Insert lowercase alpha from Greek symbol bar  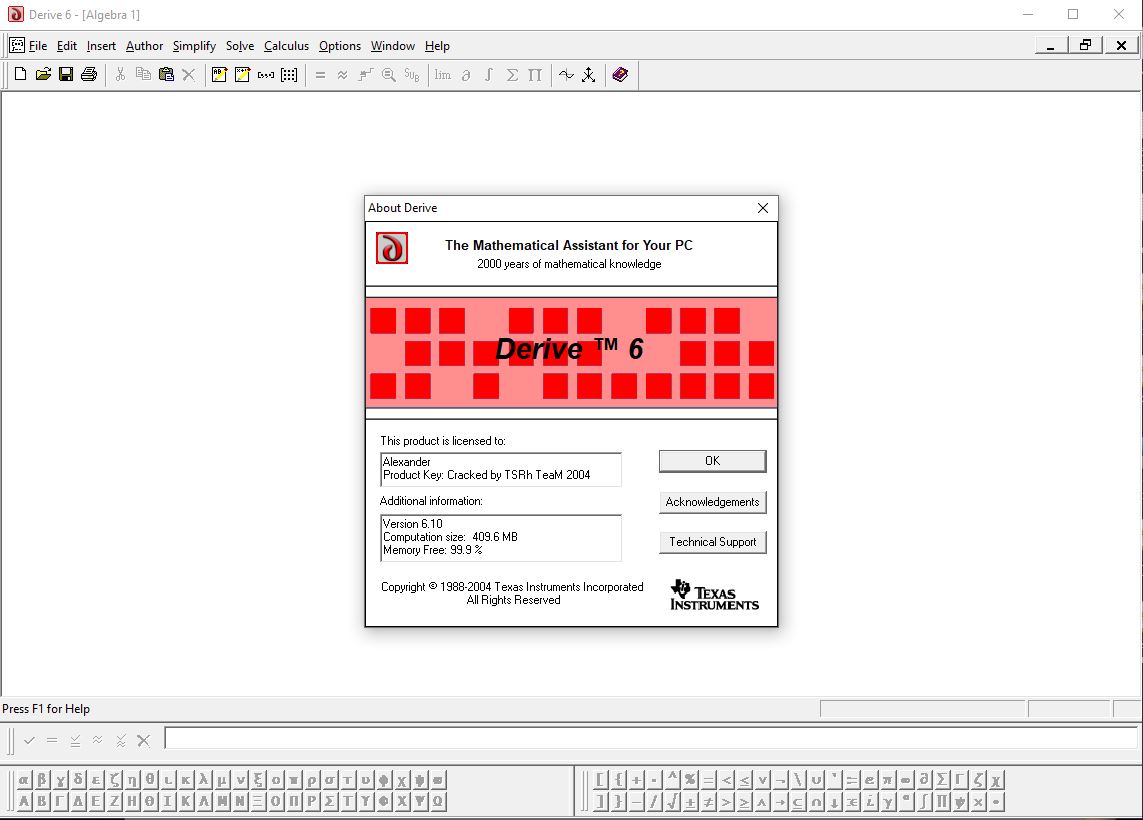24,780
